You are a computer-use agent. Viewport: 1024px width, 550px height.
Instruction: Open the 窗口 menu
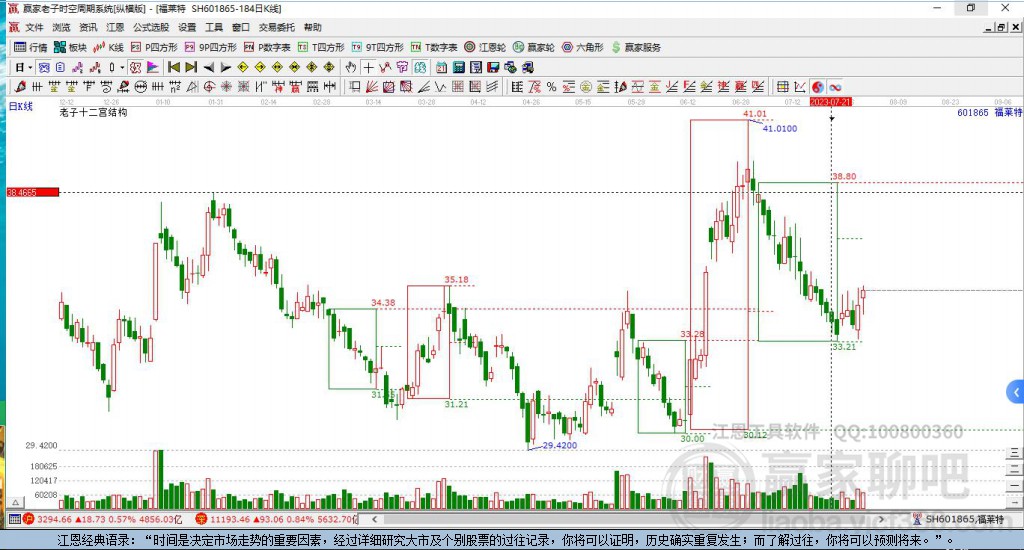(x=241, y=27)
